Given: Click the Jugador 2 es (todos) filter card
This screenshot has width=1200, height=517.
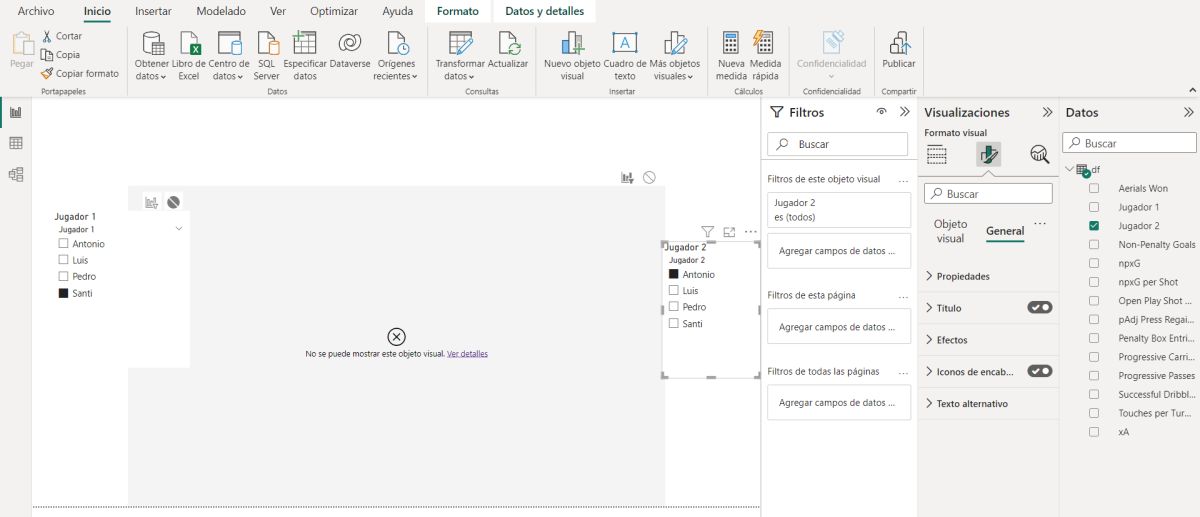Looking at the screenshot, I should (839, 209).
